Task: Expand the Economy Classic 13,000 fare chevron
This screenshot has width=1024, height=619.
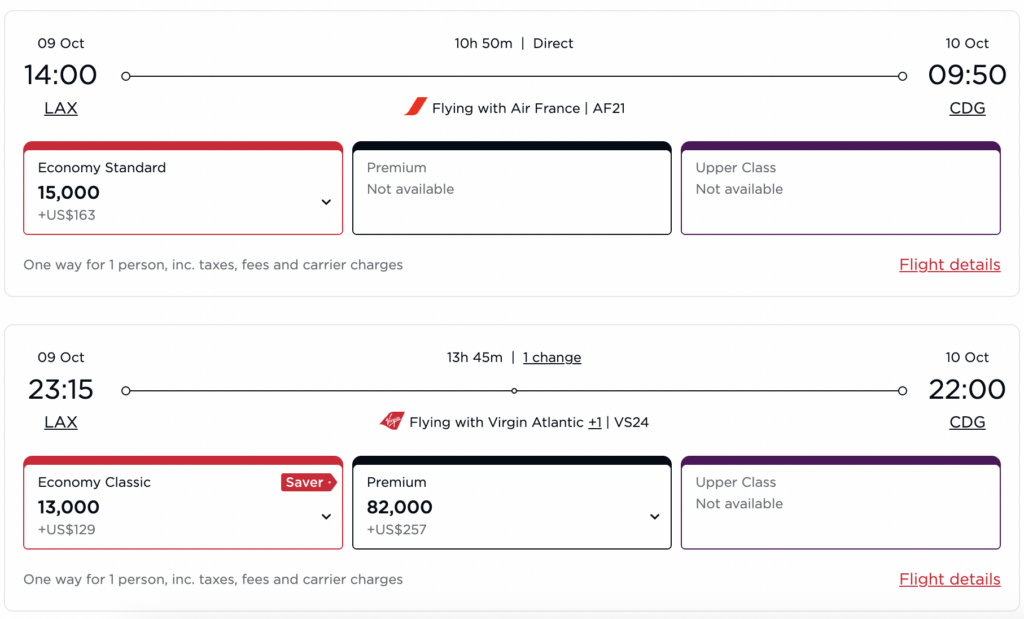Action: 326,516
